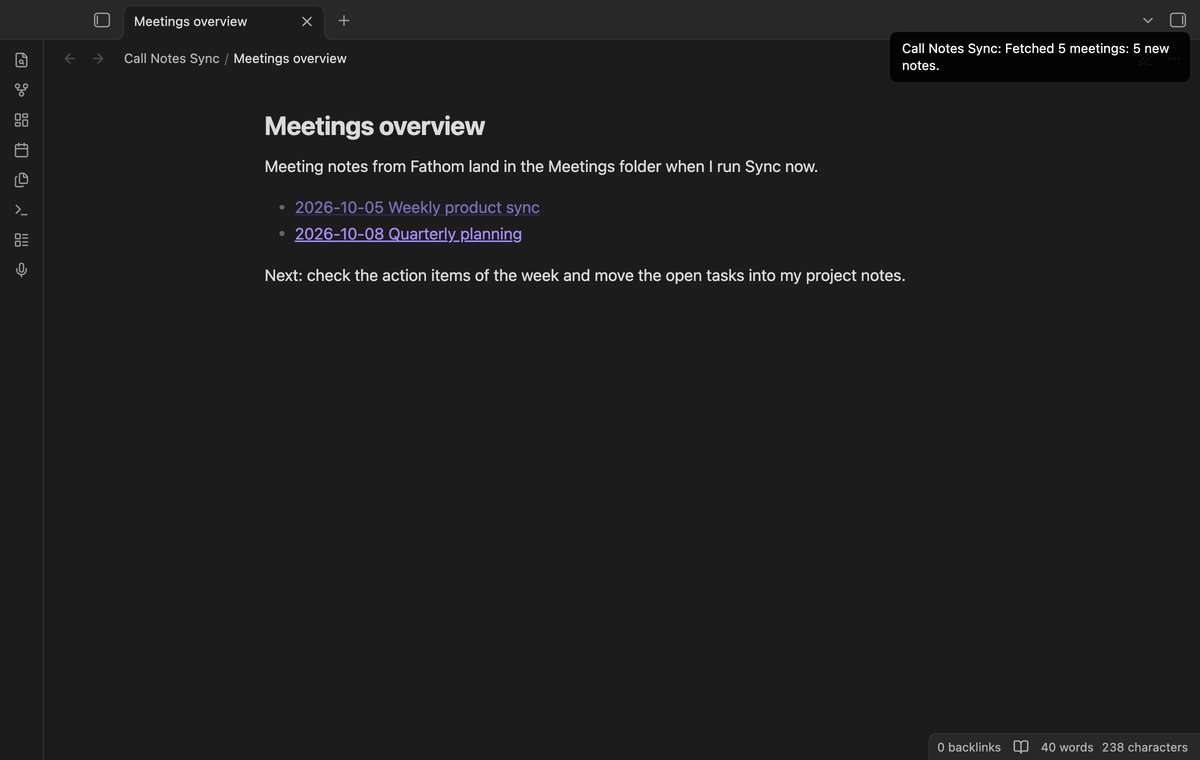The image size is (1200, 760).
Task: Click the Next: check the action items paragraph
Action: pyautogui.click(x=585, y=275)
